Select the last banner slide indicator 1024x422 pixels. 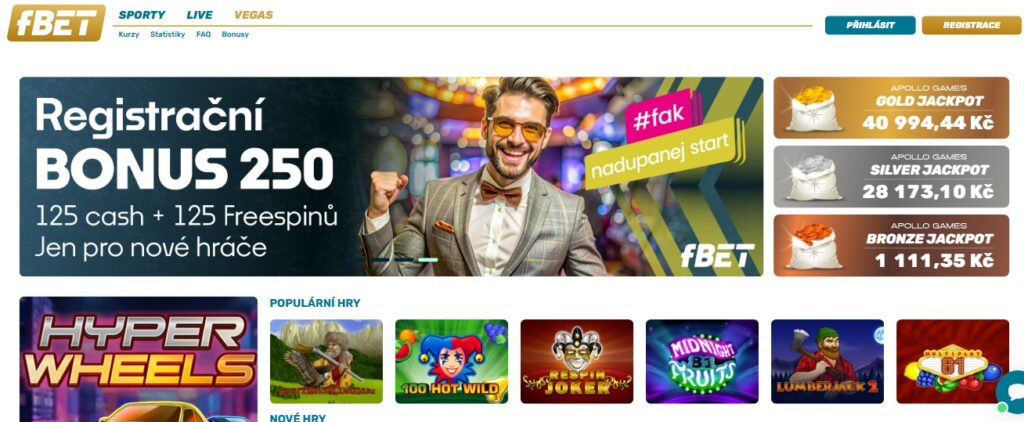[428, 260]
